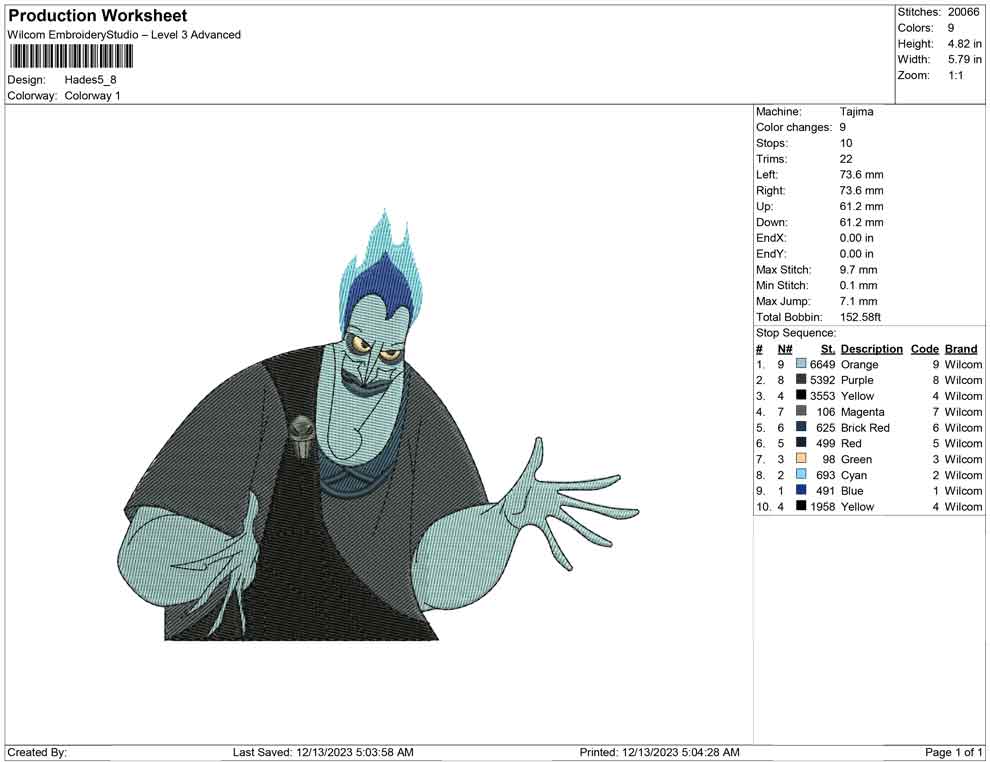Image resolution: width=990 pixels, height=762 pixels.
Task: Click the Max Stitch value '9.7 mm'
Action: (858, 270)
